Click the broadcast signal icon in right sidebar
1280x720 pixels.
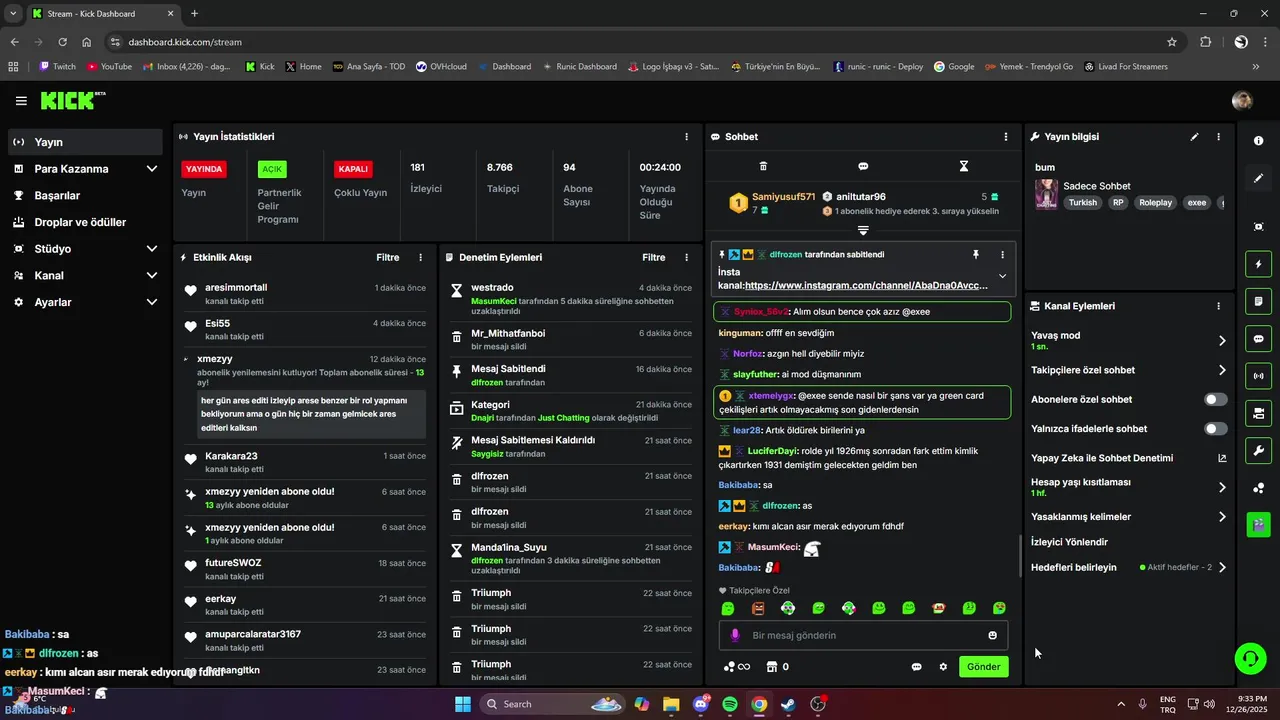click(x=1258, y=376)
